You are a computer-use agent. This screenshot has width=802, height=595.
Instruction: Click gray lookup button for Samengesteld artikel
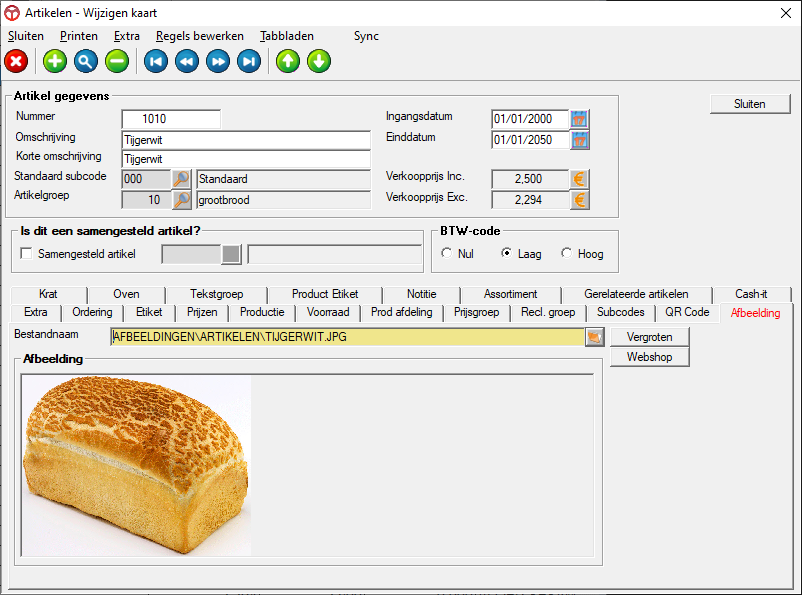[x=231, y=254]
